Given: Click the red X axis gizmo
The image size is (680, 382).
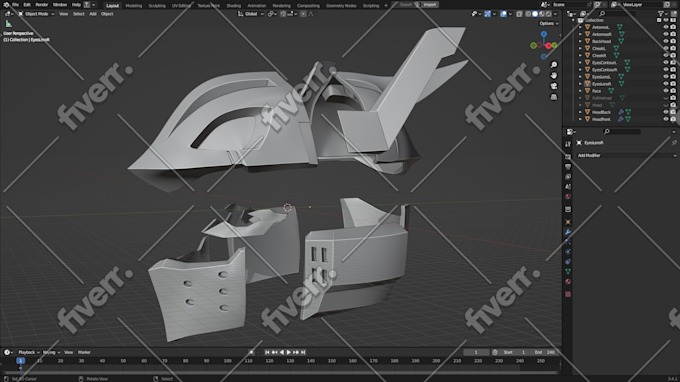Looking at the screenshot, I should click(549, 46).
